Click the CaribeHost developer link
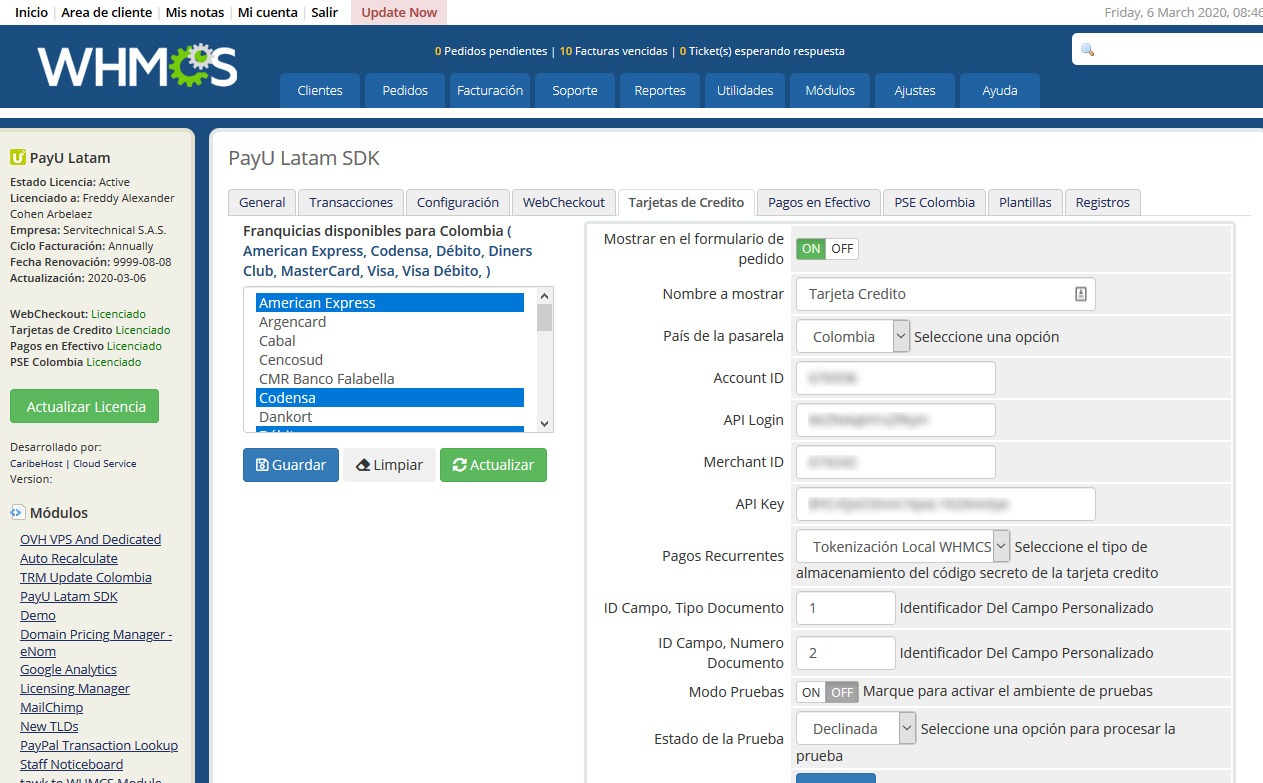Screen dimensions: 1263x783 [35, 463]
